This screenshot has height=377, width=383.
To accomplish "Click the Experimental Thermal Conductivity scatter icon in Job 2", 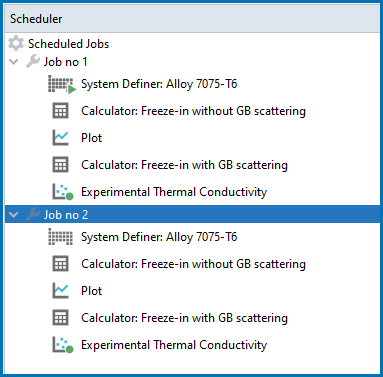I will (63, 345).
